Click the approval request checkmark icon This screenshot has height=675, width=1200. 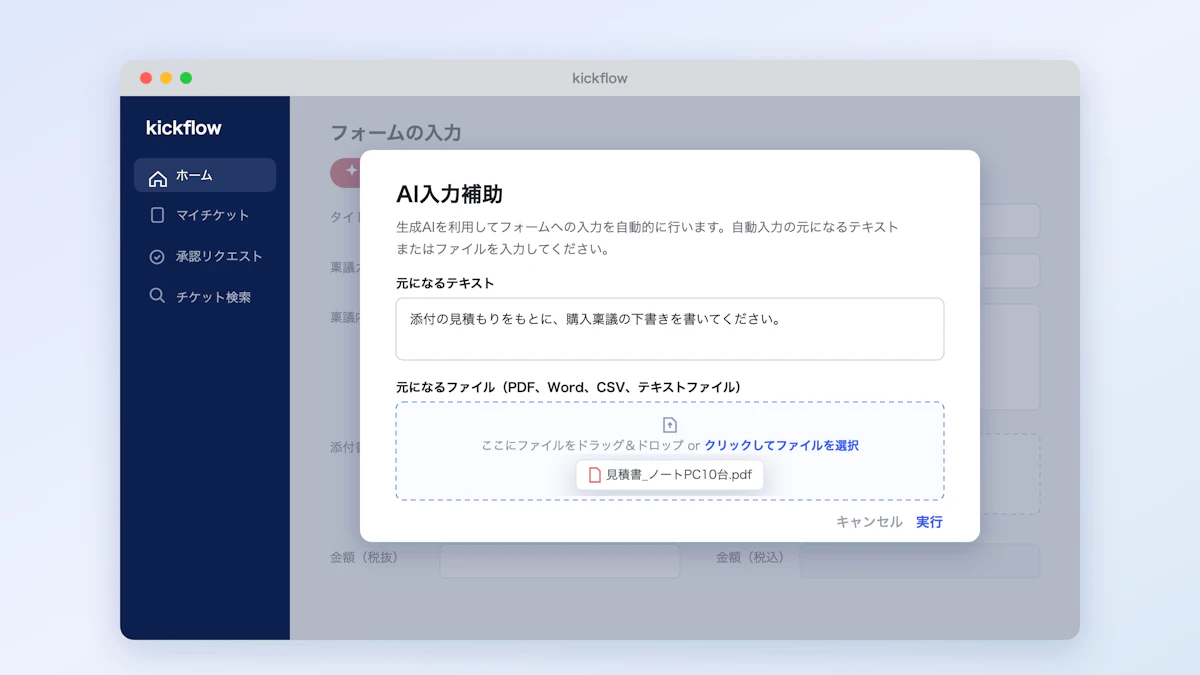[157, 257]
